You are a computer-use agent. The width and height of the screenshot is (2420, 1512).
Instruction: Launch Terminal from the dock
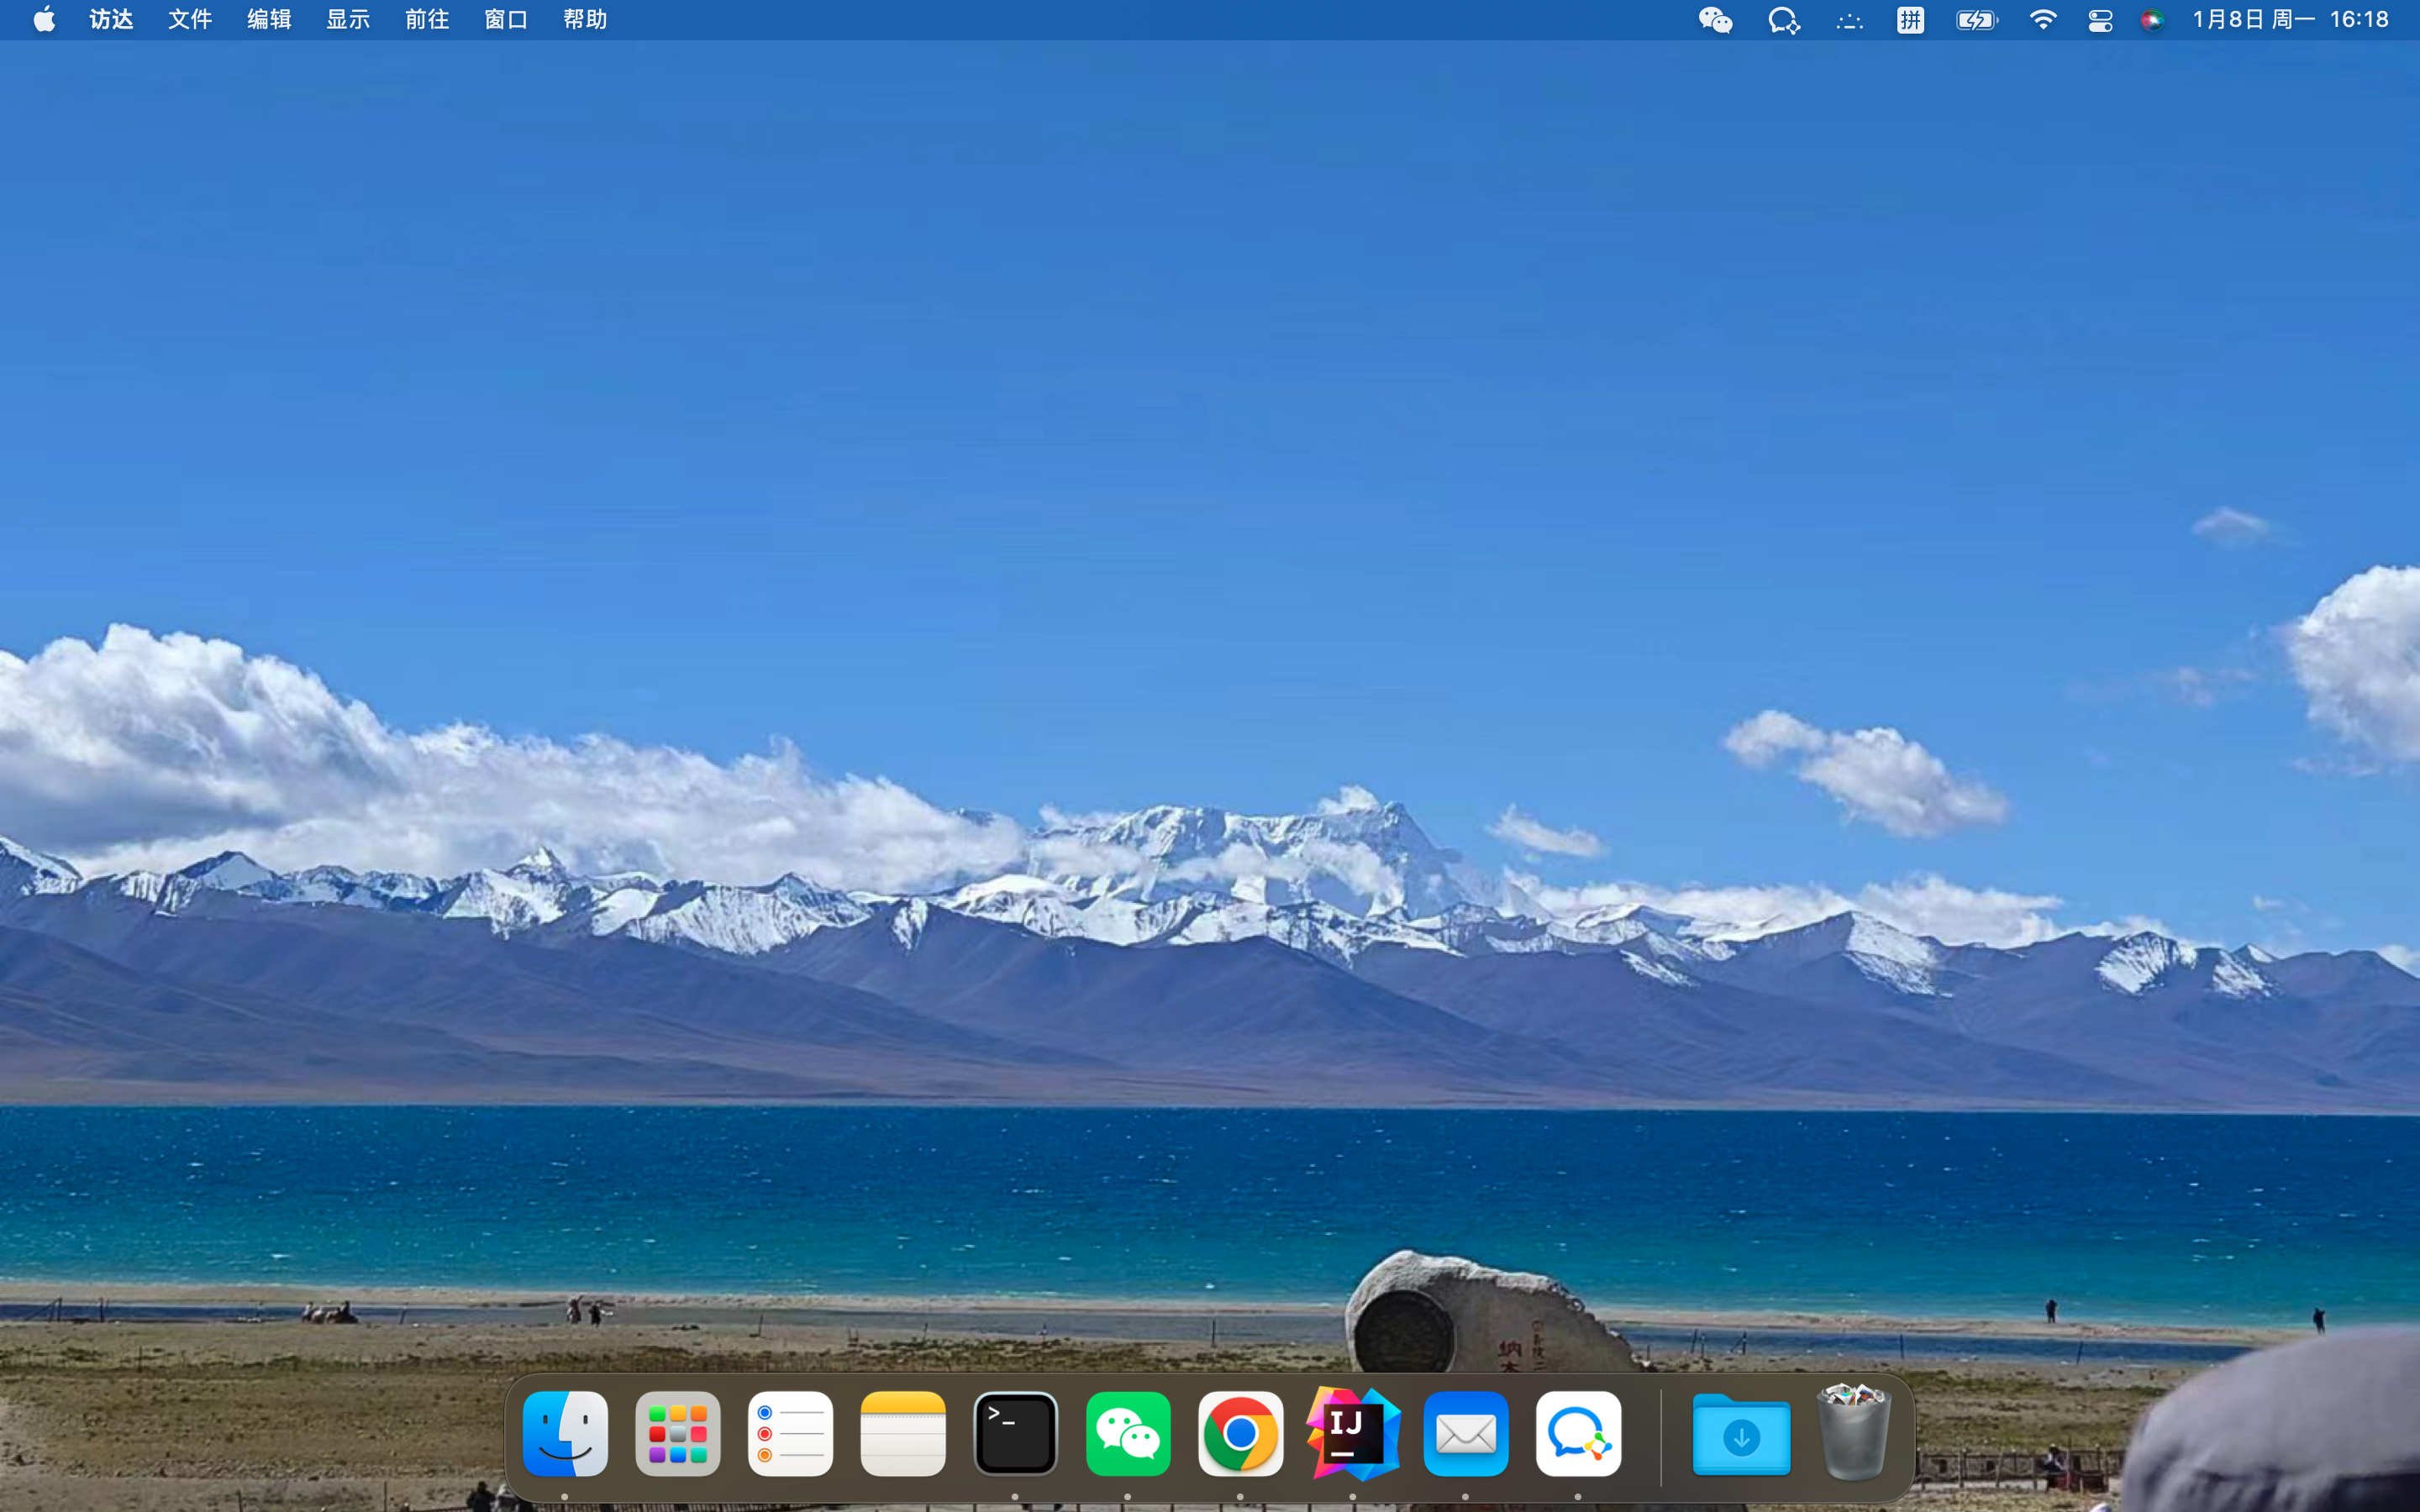(1016, 1434)
